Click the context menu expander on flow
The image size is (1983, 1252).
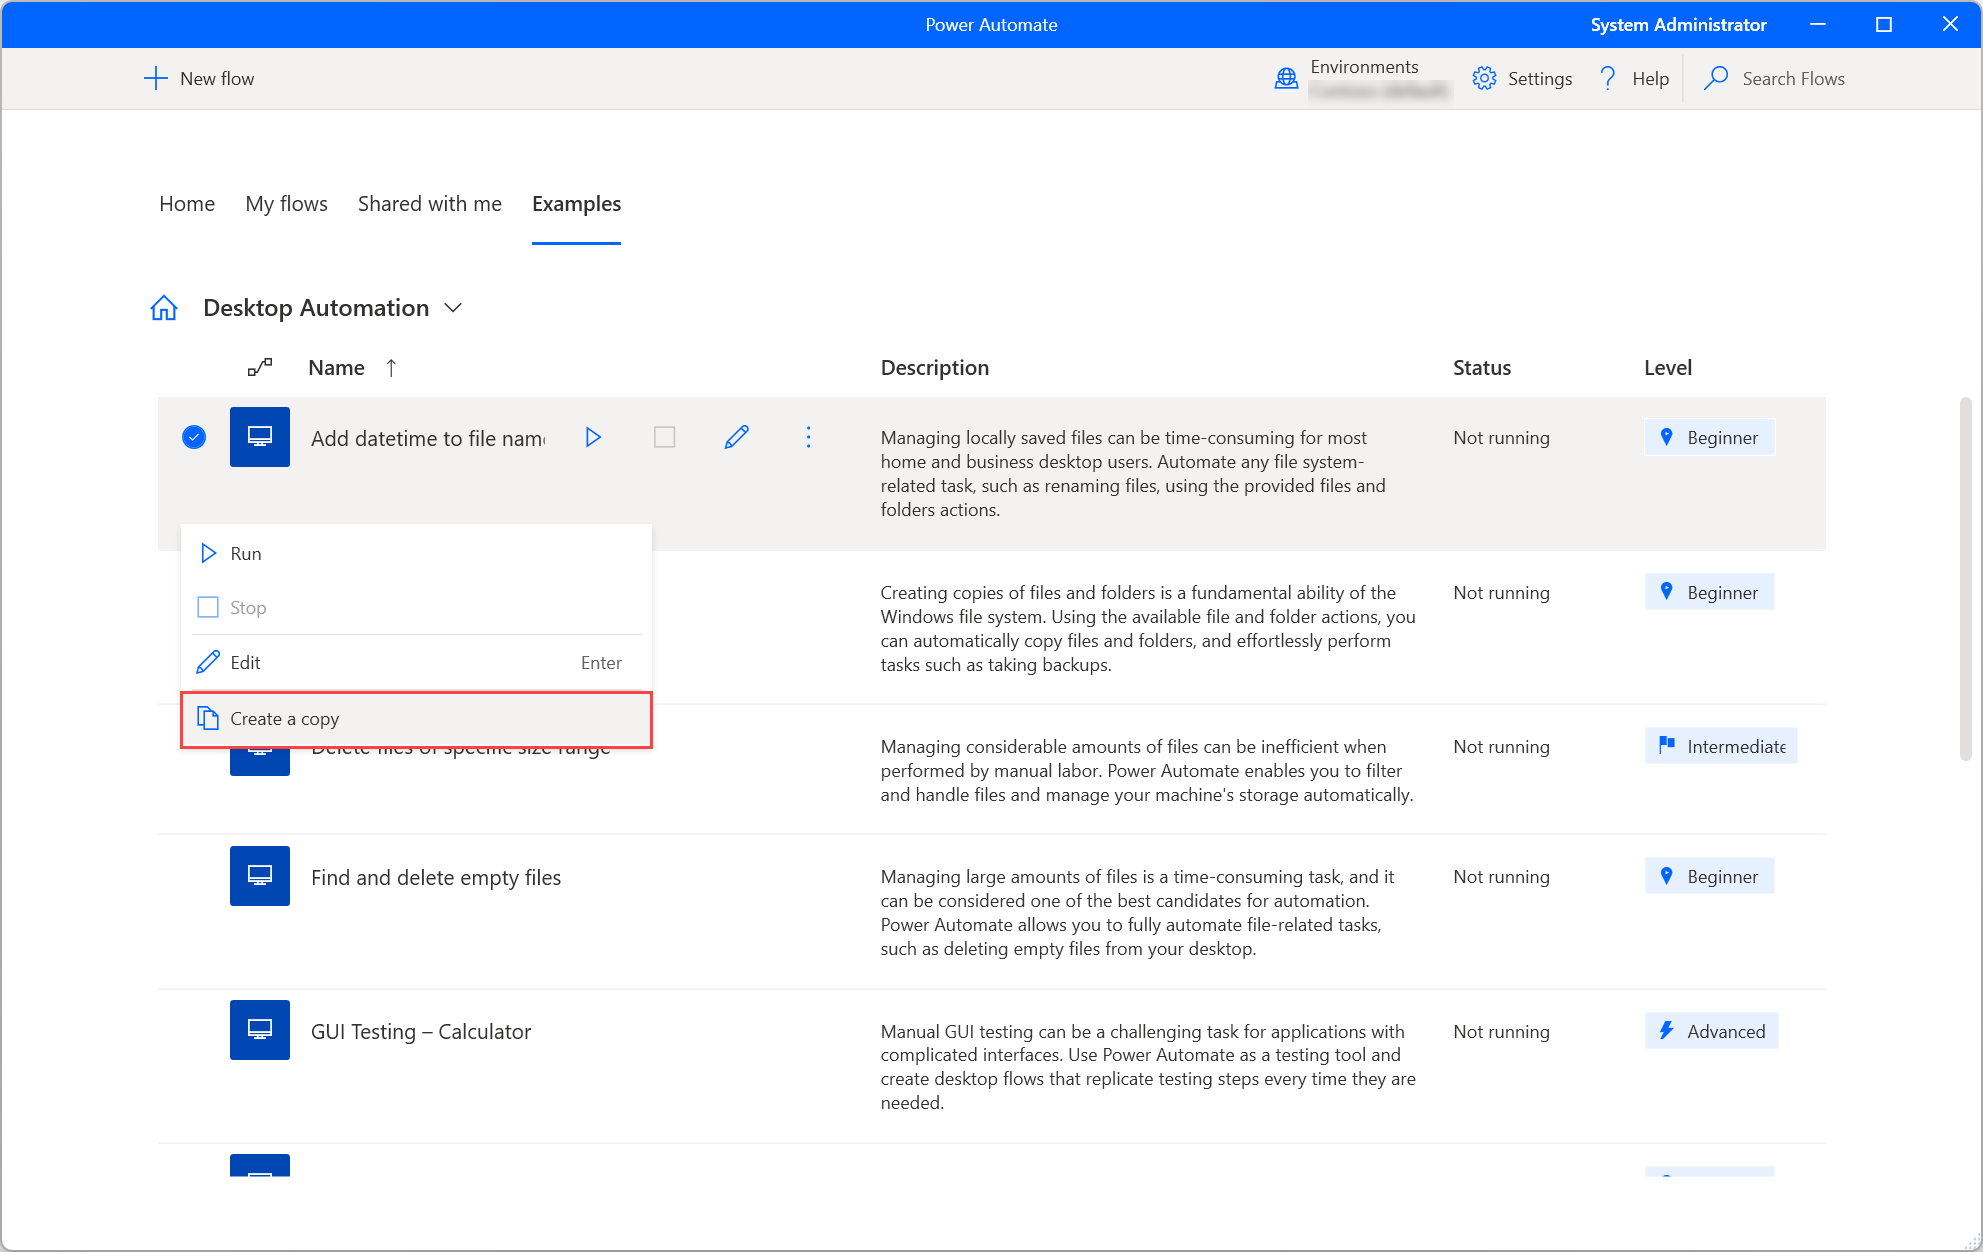click(x=809, y=437)
